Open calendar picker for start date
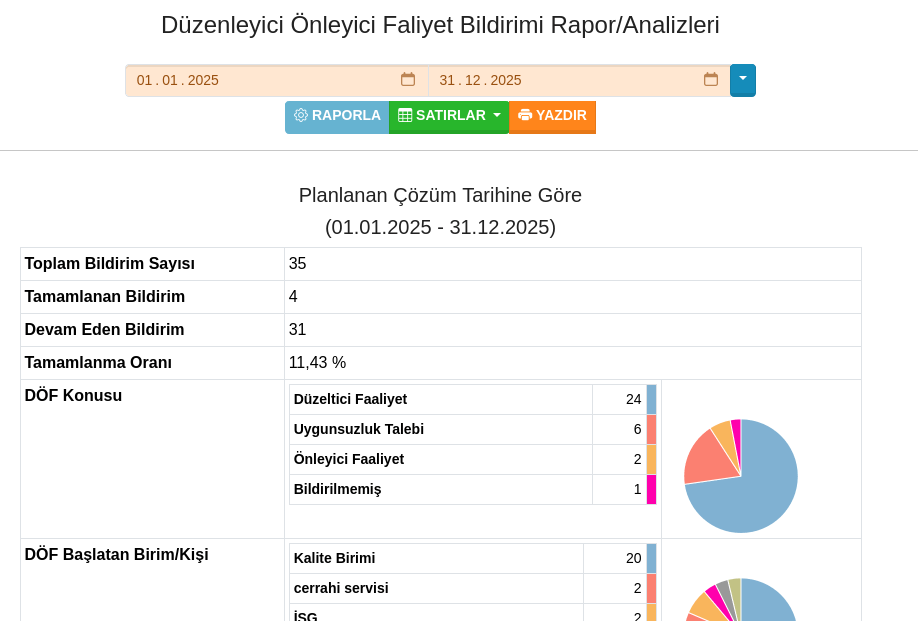The height and width of the screenshot is (621, 918). pyautogui.click(x=408, y=80)
